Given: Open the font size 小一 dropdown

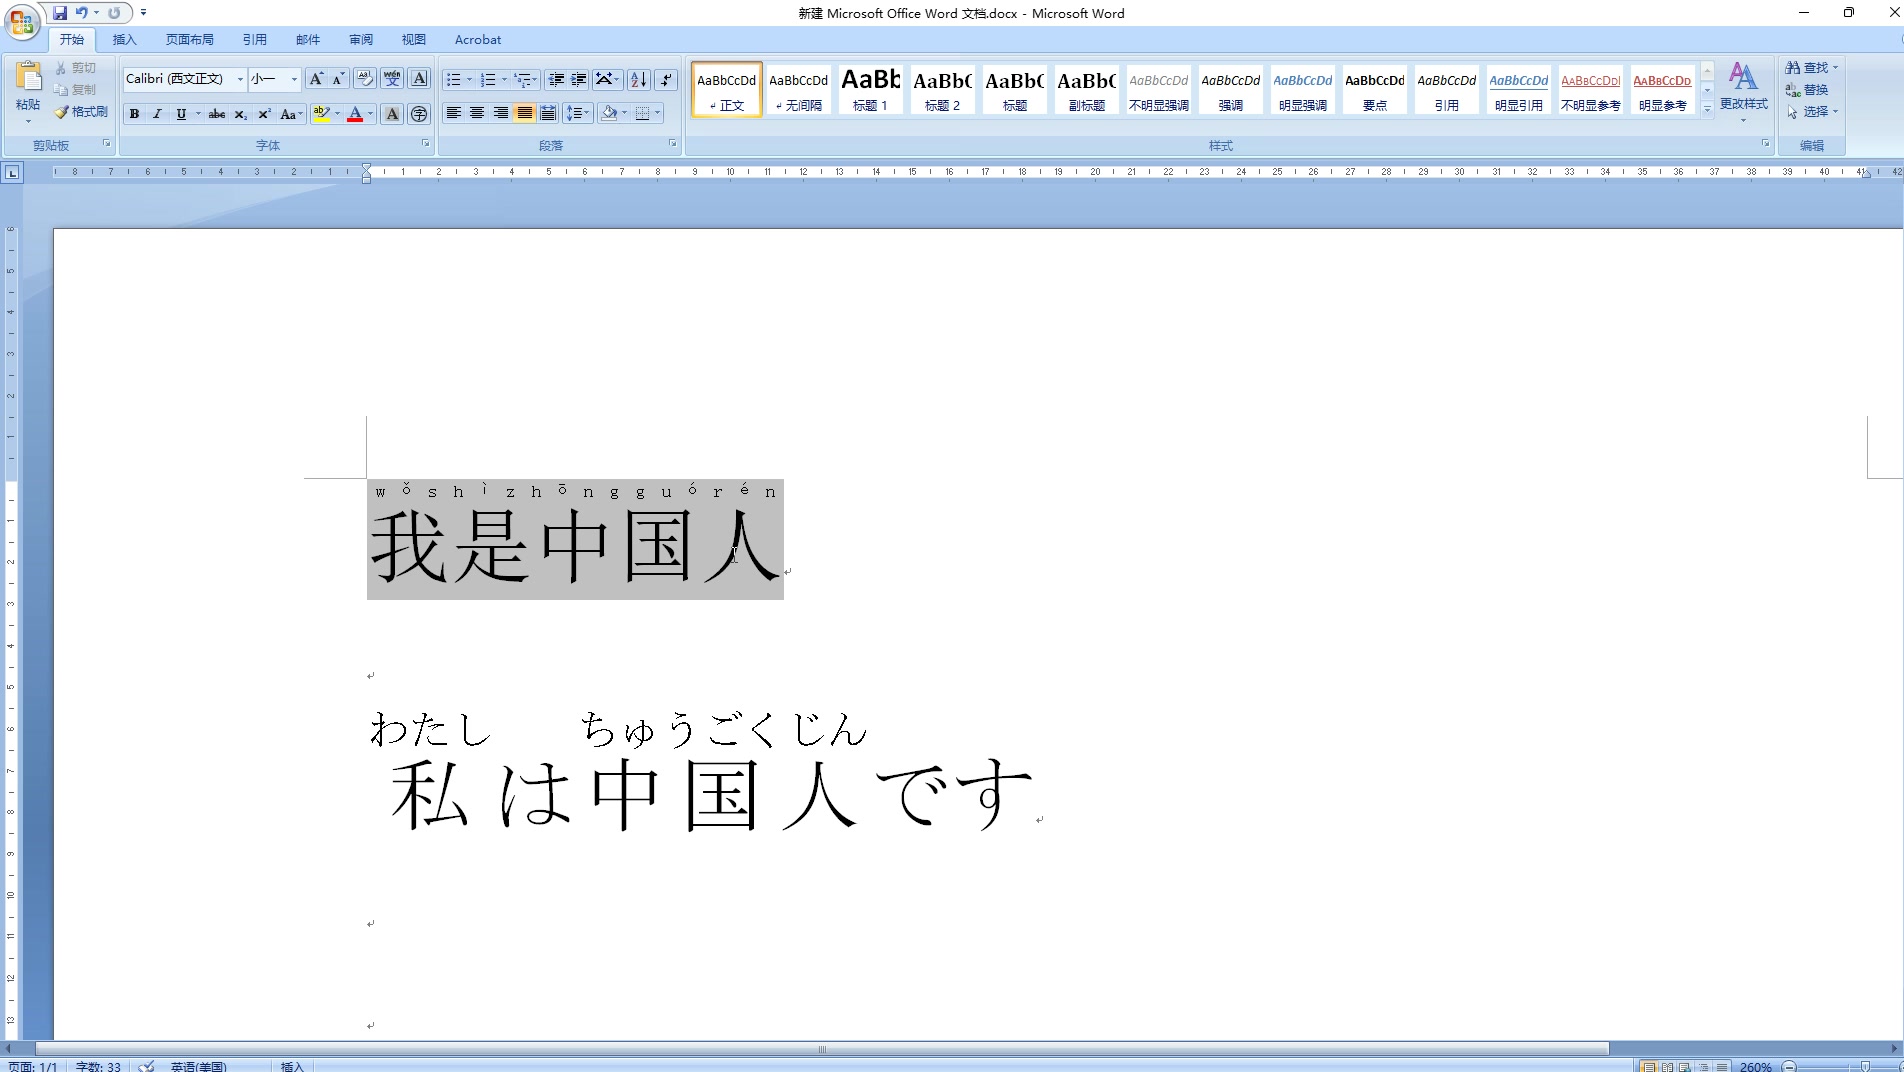Looking at the screenshot, I should click(x=294, y=79).
